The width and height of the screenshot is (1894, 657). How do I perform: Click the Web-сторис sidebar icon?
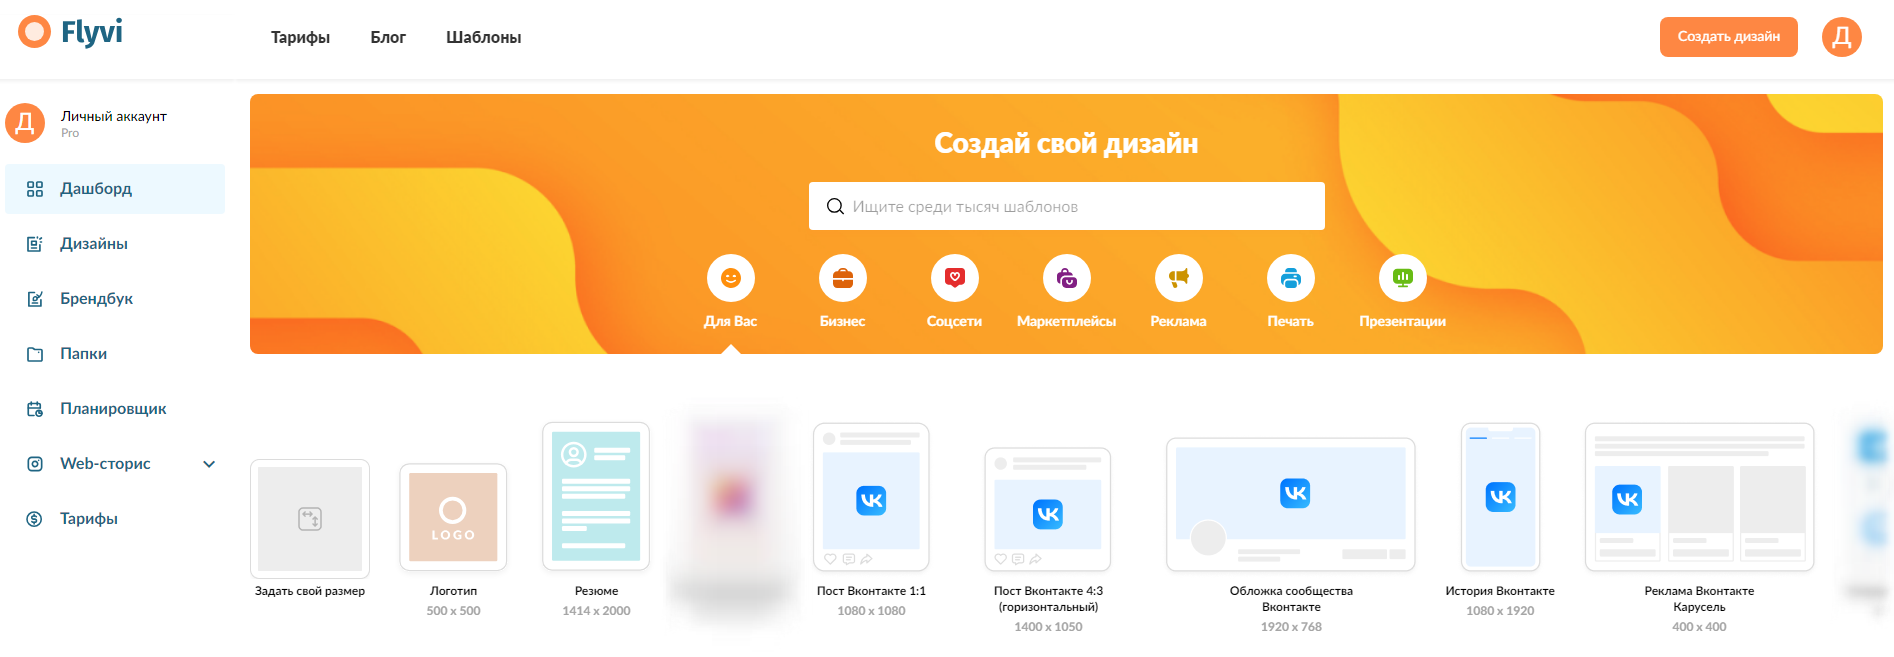pos(35,464)
